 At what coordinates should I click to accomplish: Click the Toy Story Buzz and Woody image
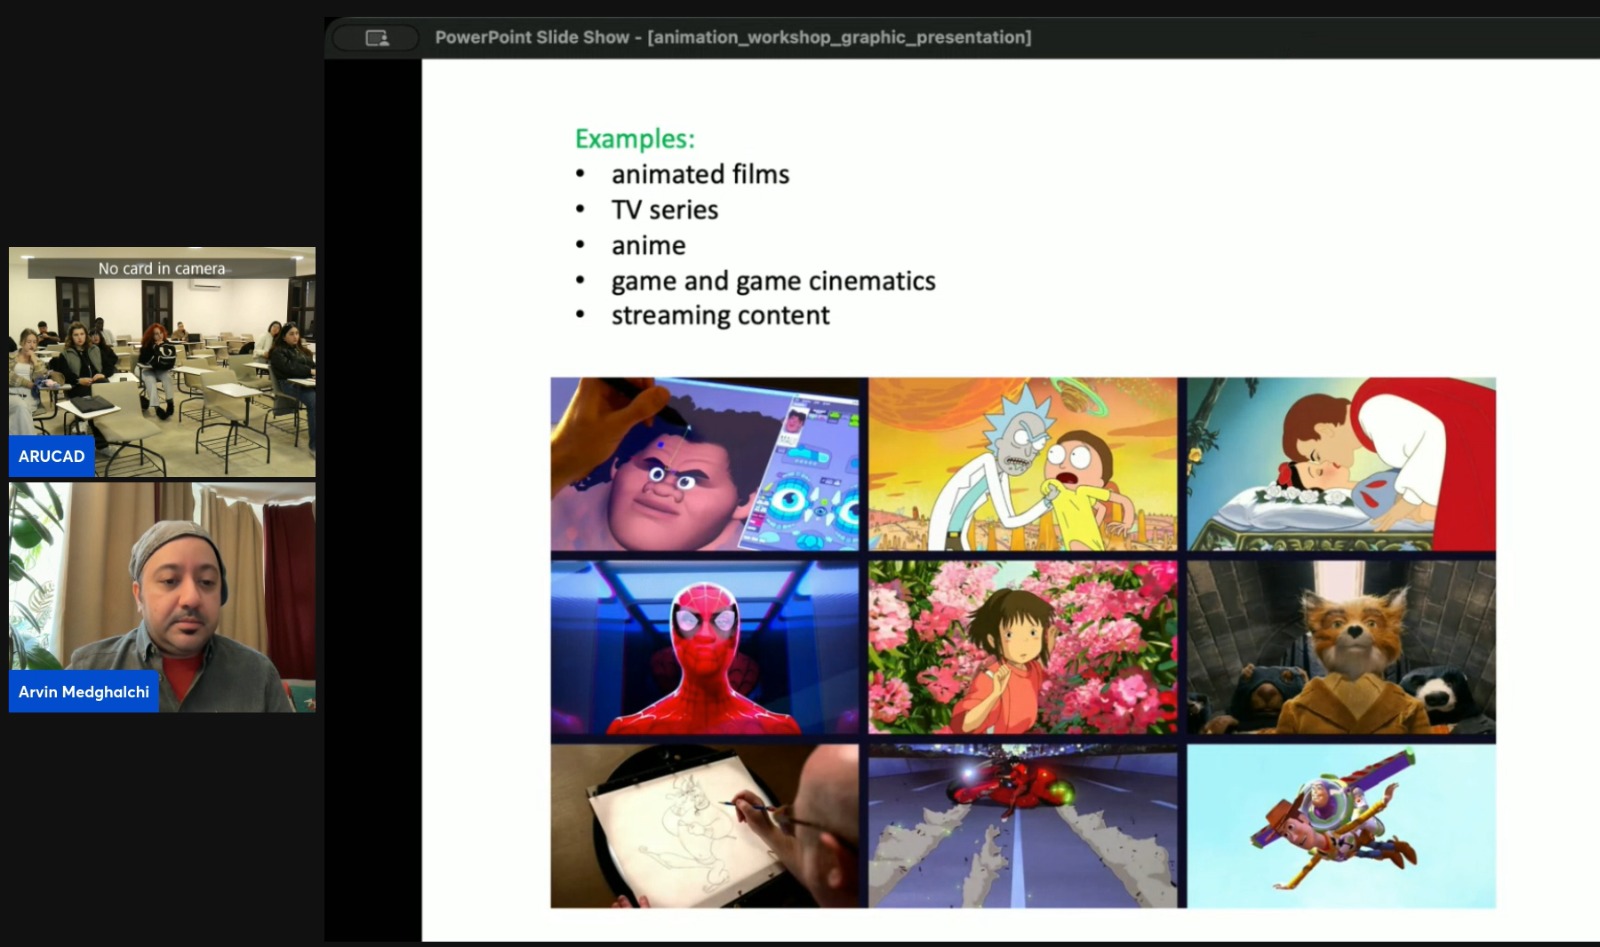point(1340,826)
